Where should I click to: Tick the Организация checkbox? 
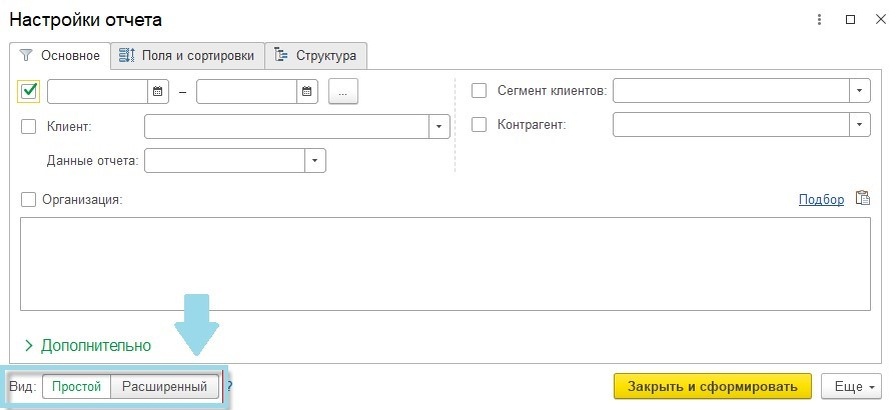click(x=29, y=199)
